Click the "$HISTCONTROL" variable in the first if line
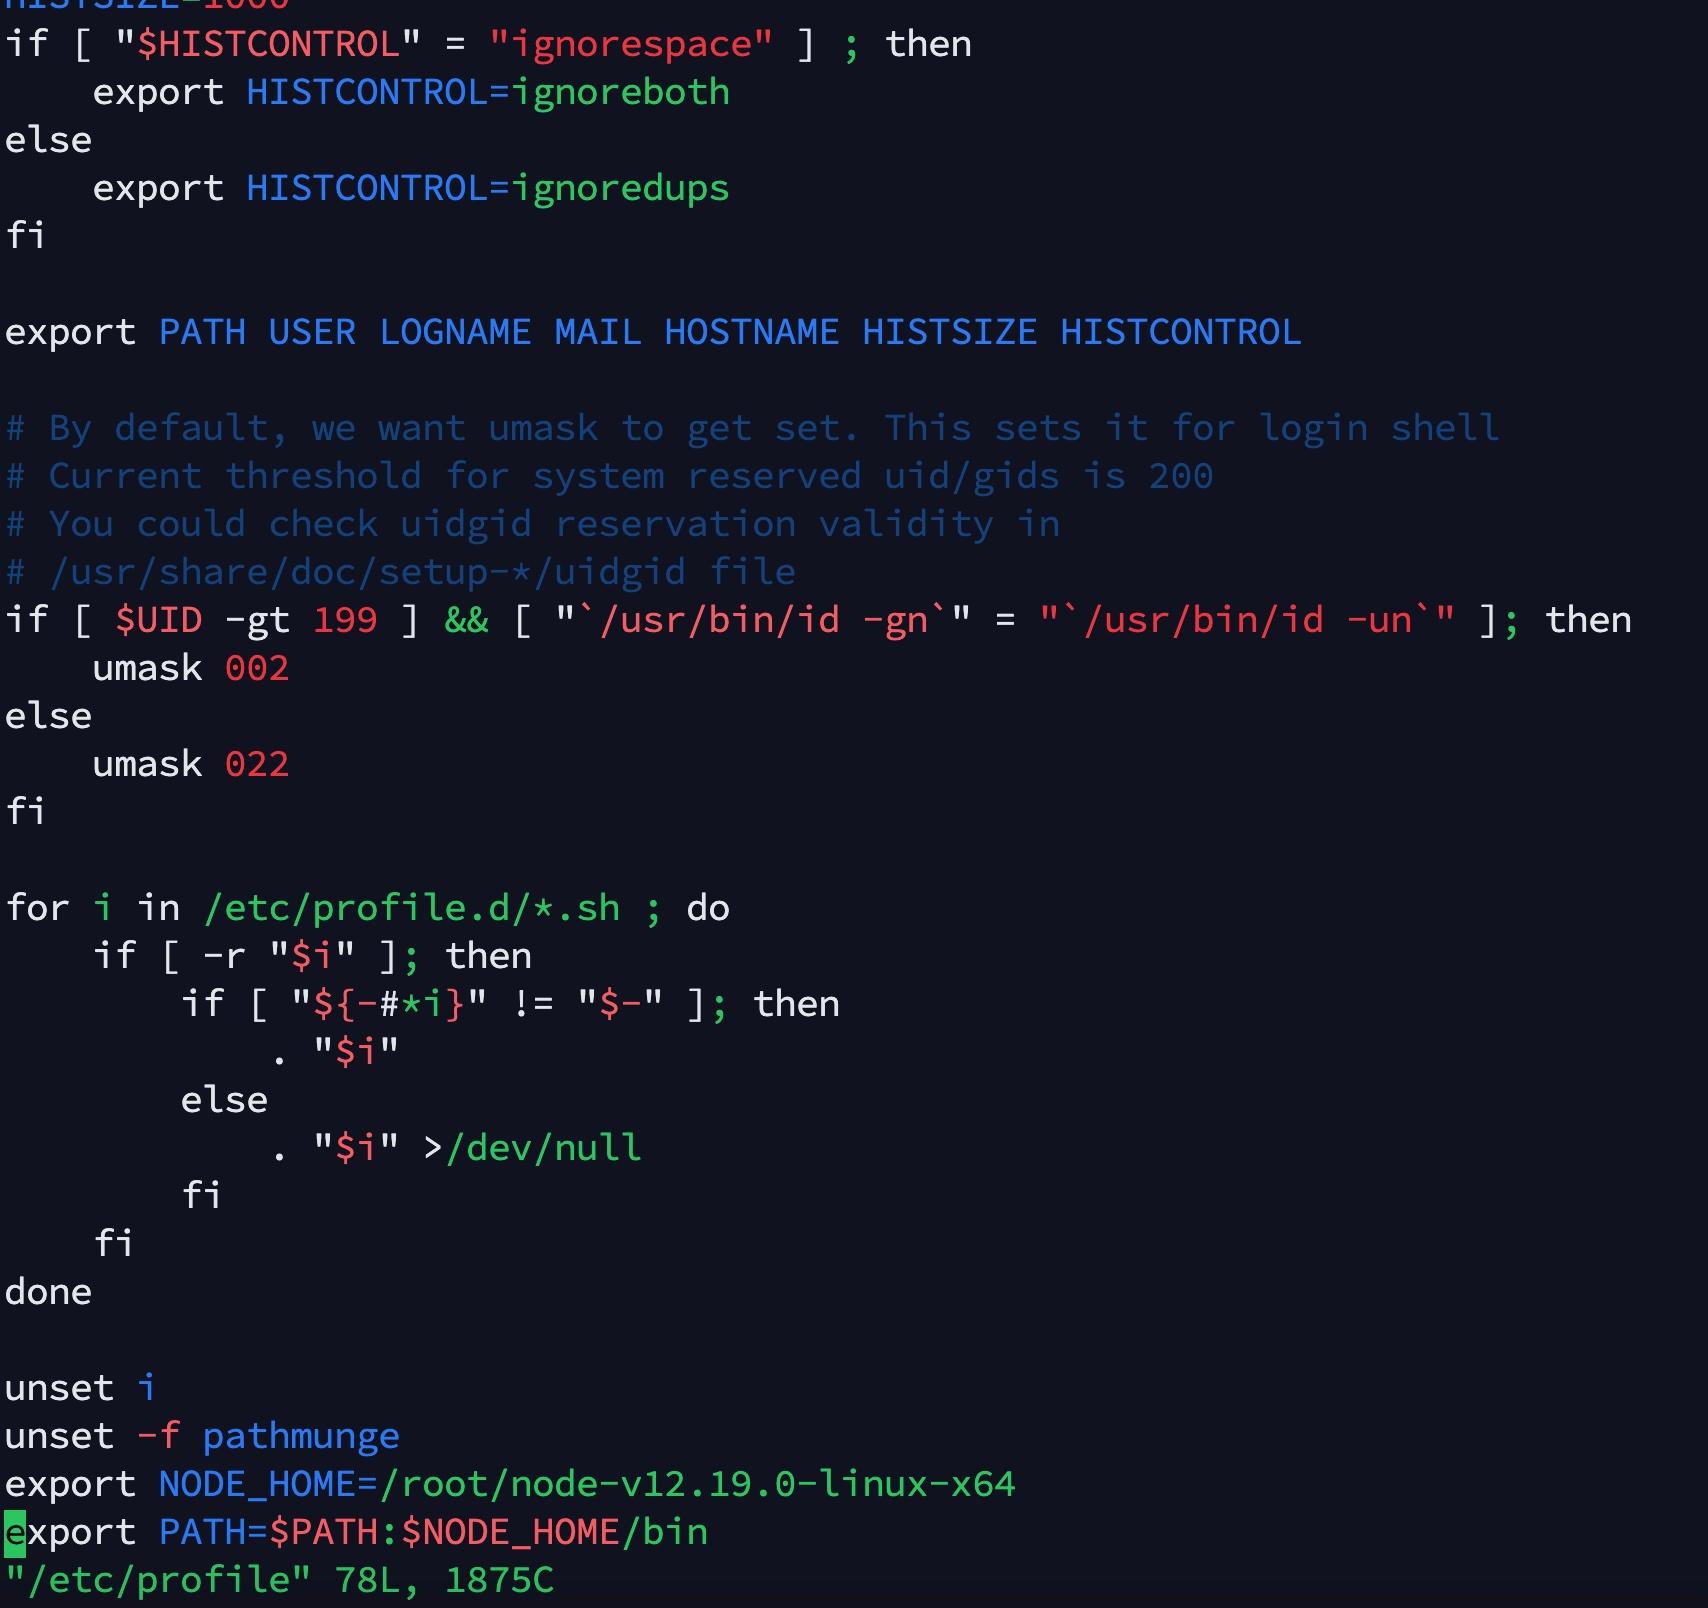1708x1608 pixels. (x=267, y=44)
